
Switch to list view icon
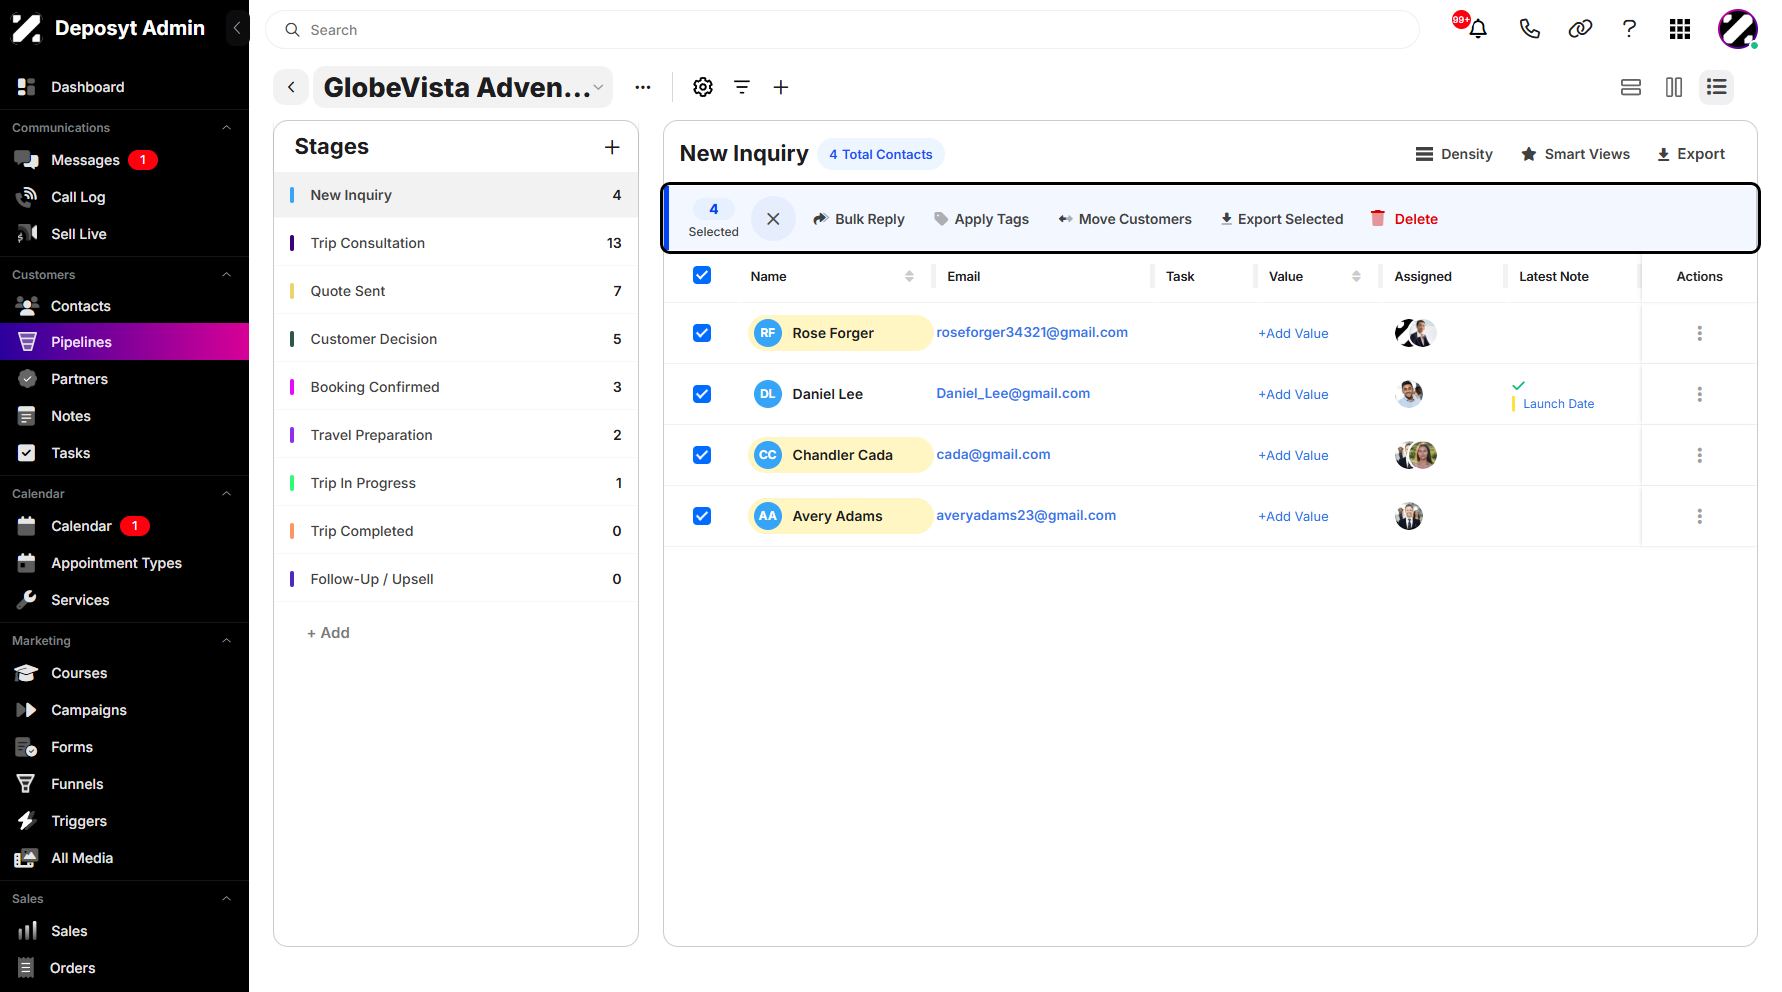(x=1717, y=87)
